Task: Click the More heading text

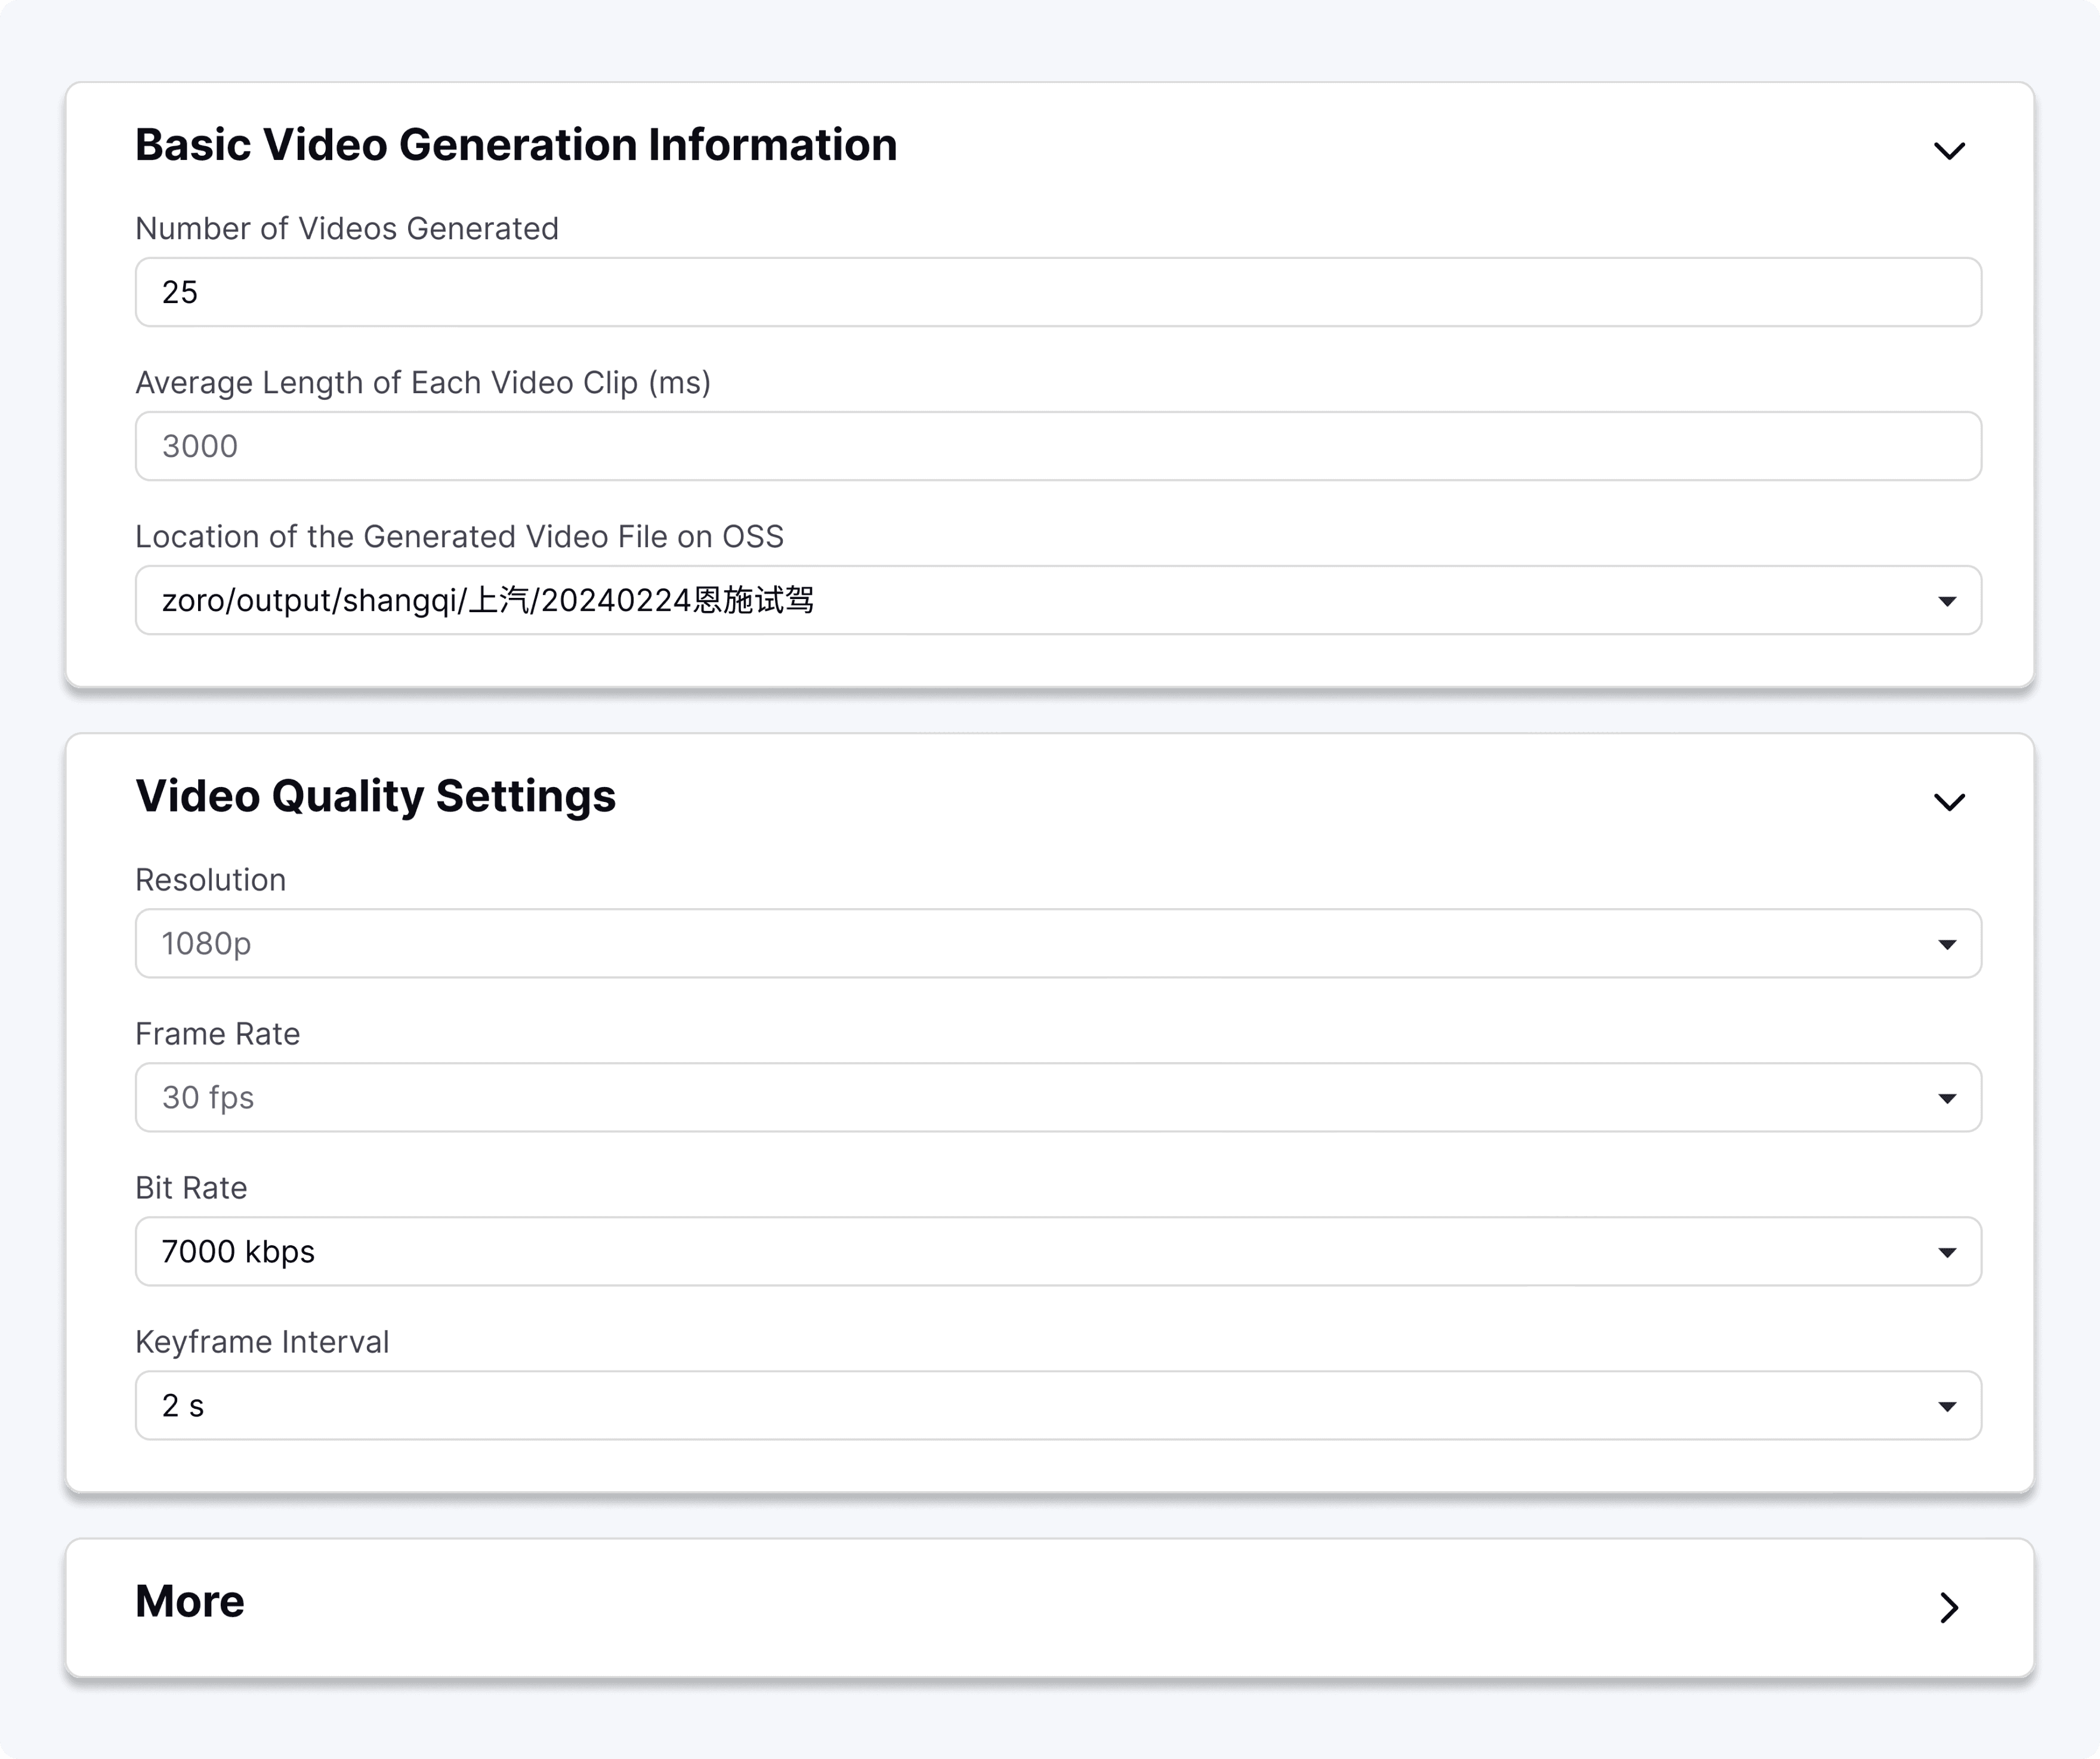Action: (190, 1601)
